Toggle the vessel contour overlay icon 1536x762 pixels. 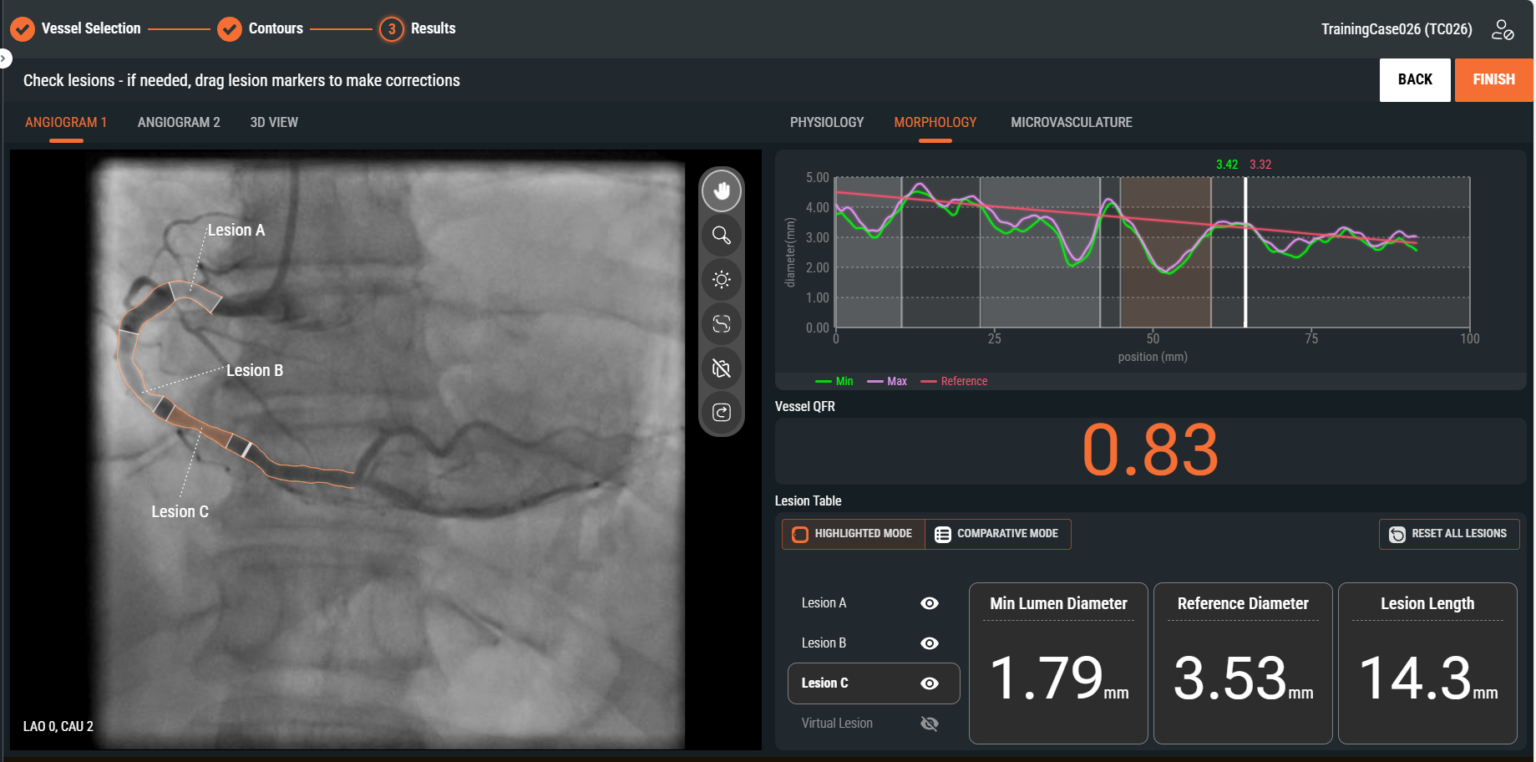721,324
